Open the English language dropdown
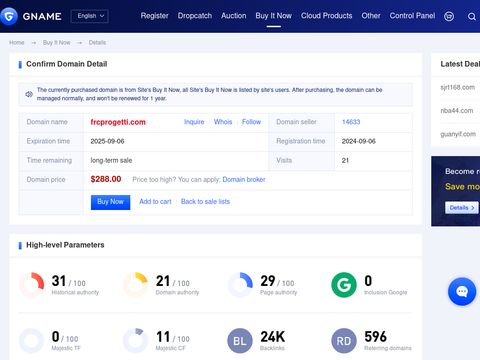480x360 pixels. (x=90, y=16)
